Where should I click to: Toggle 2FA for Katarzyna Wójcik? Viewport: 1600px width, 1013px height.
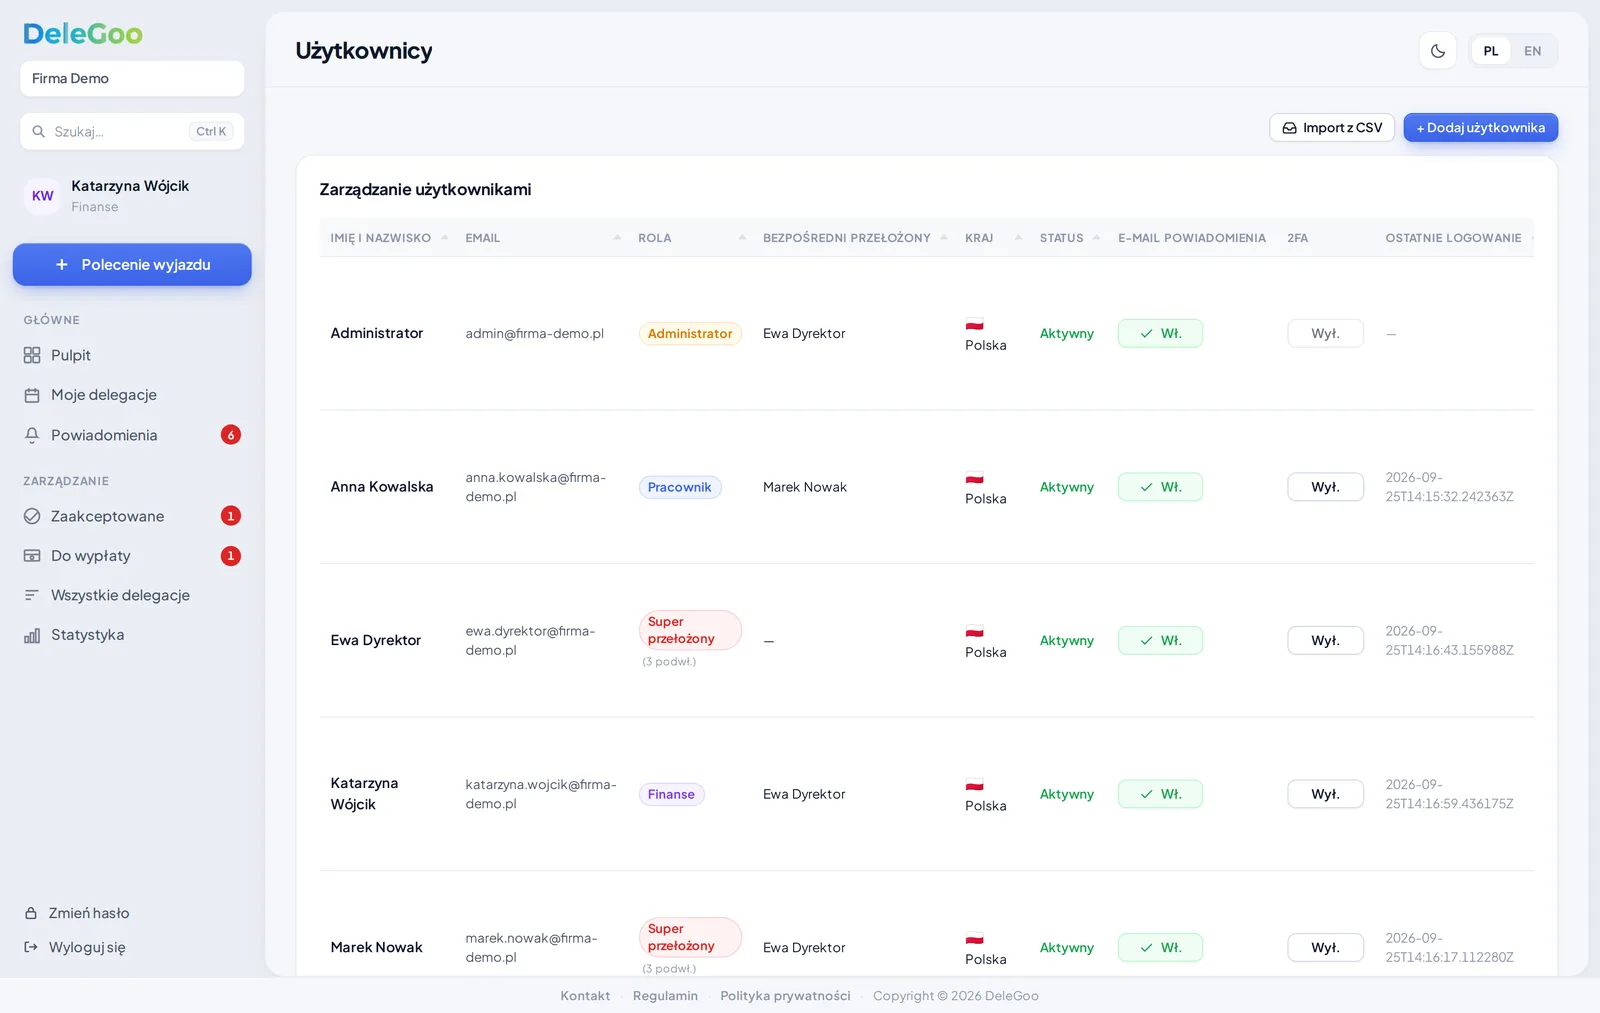pos(1325,794)
